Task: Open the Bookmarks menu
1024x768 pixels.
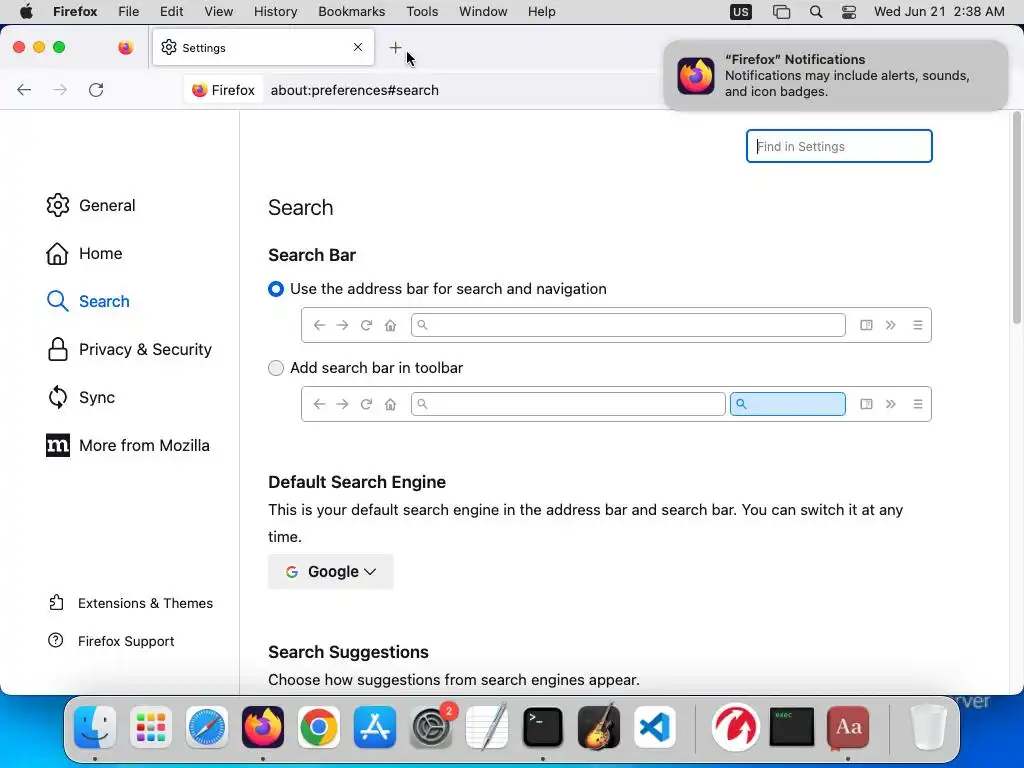Action: click(x=352, y=12)
